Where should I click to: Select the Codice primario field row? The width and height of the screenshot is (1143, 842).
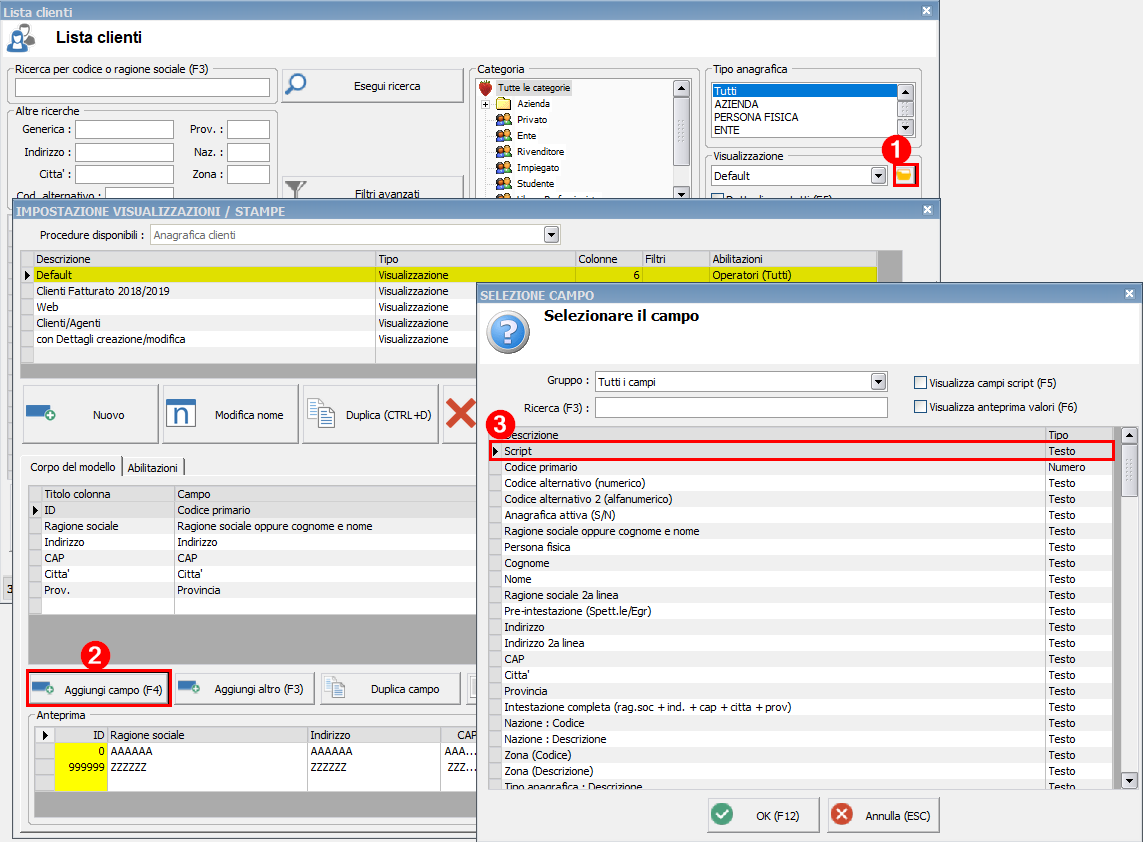(x=802, y=467)
